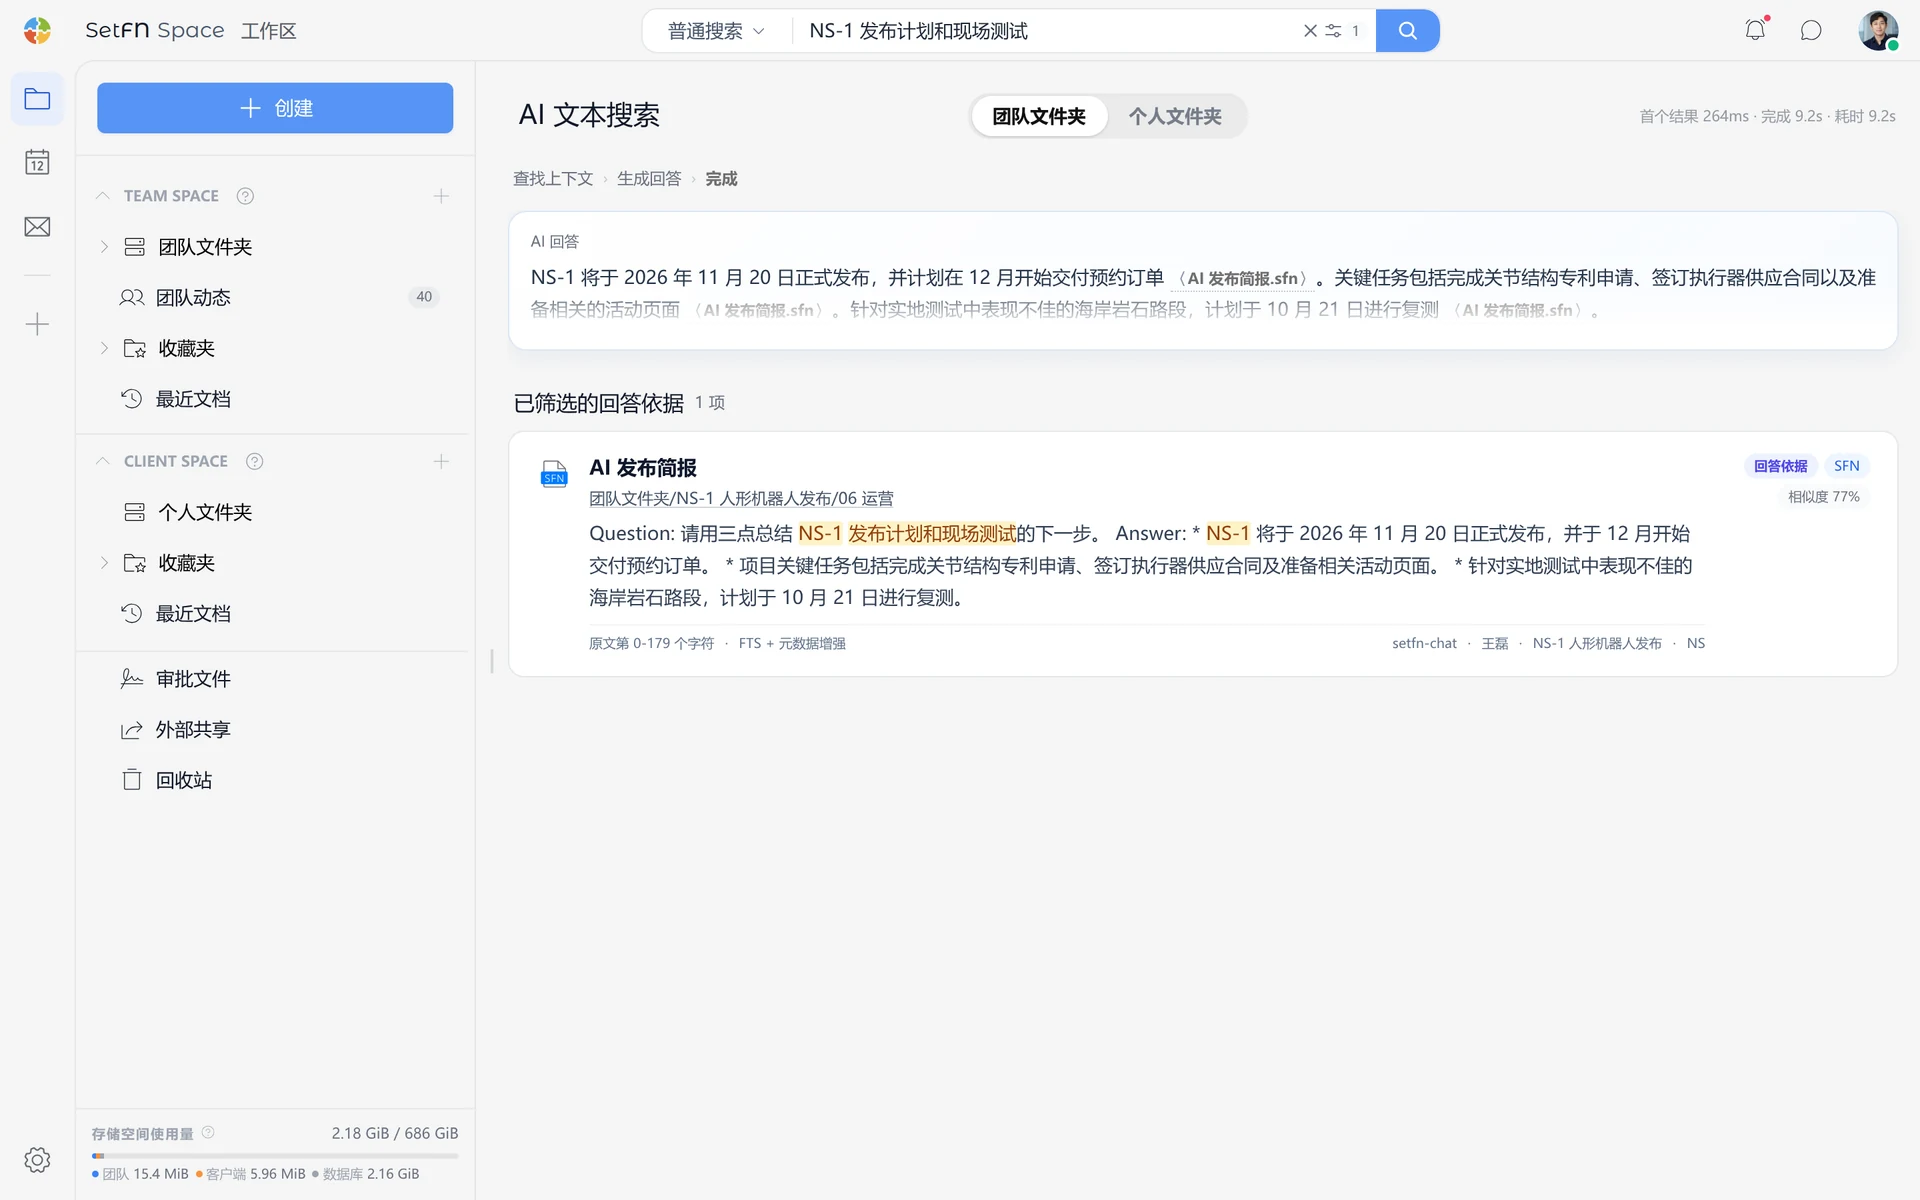The height and width of the screenshot is (1200, 1920).
Task: Add item with plus in TEAM SPACE header
Action: click(441, 196)
